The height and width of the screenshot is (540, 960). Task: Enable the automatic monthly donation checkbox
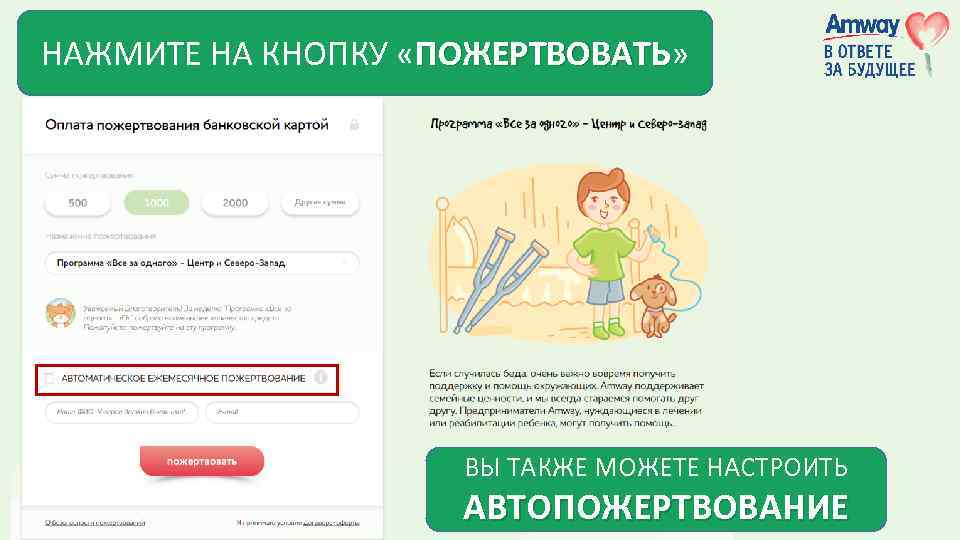[50, 378]
